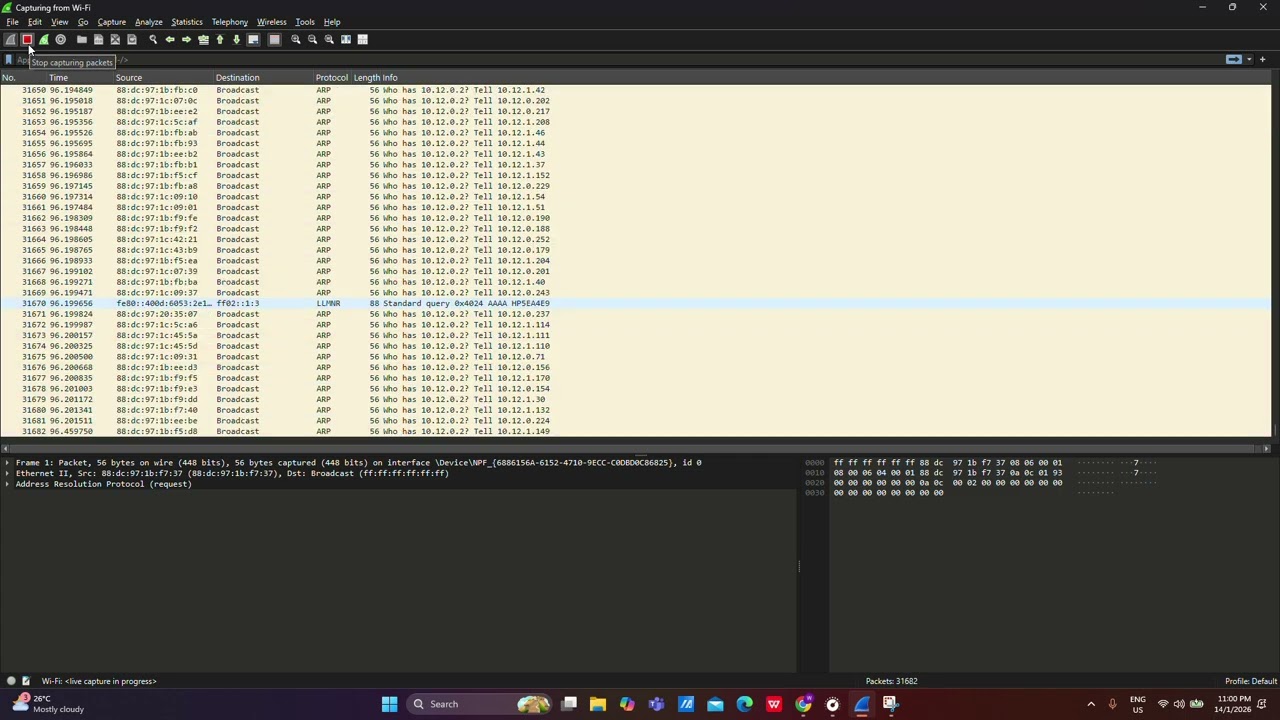This screenshot has height=720, width=1280.
Task: Open Google Chrome from taskbar
Action: [803, 704]
